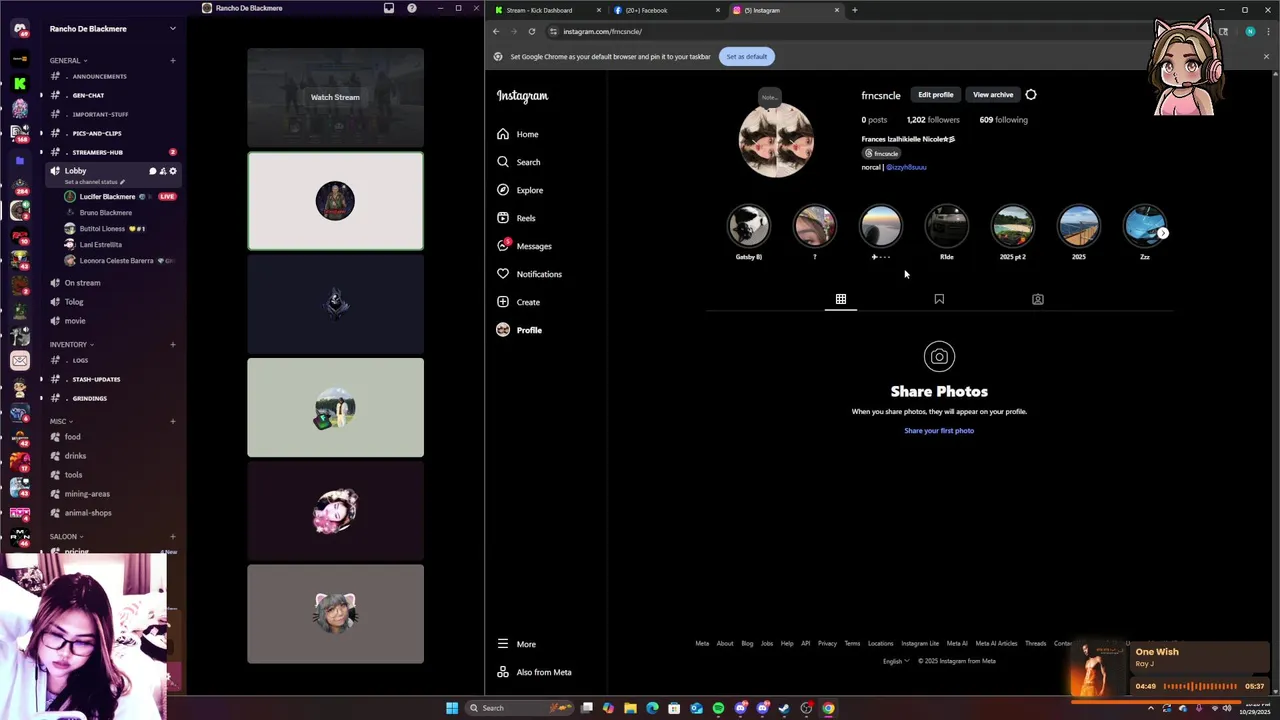
Task: Select the Posts grid tab
Action: coord(841,299)
